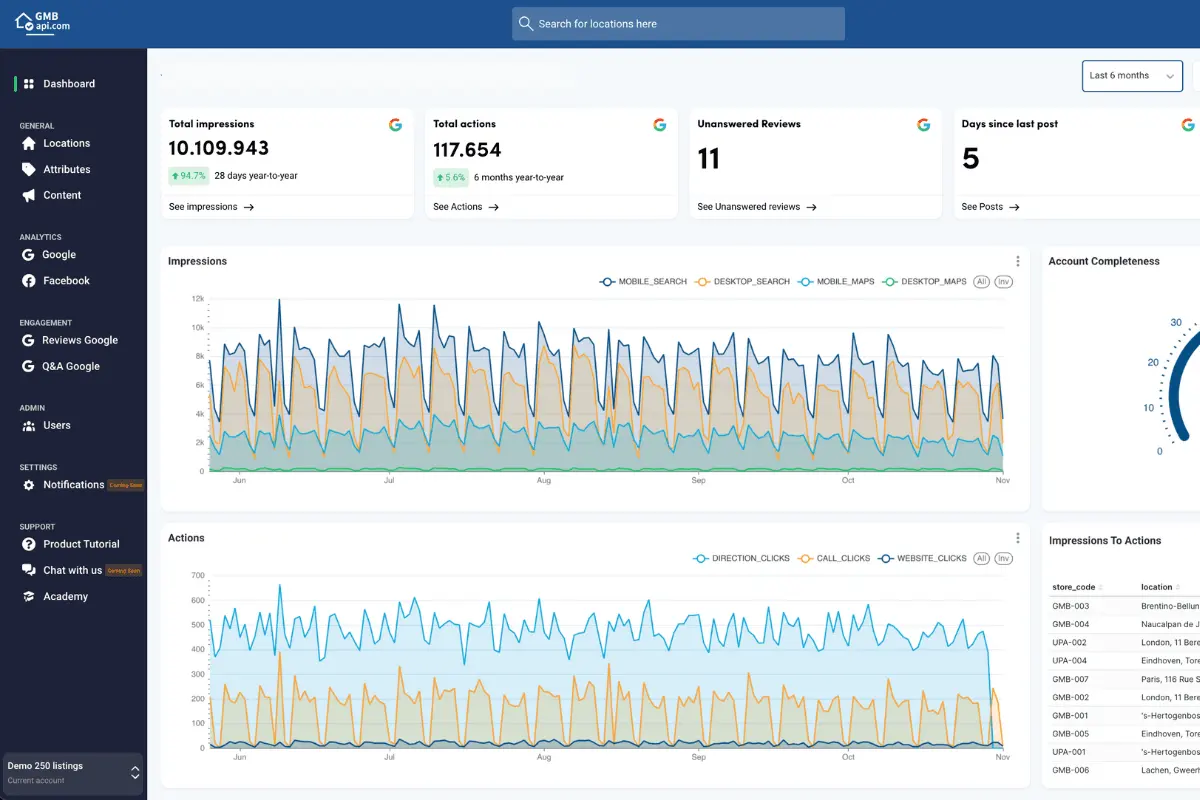1200x800 pixels.
Task: Click the Product Tutorial question icon
Action: coord(29,544)
